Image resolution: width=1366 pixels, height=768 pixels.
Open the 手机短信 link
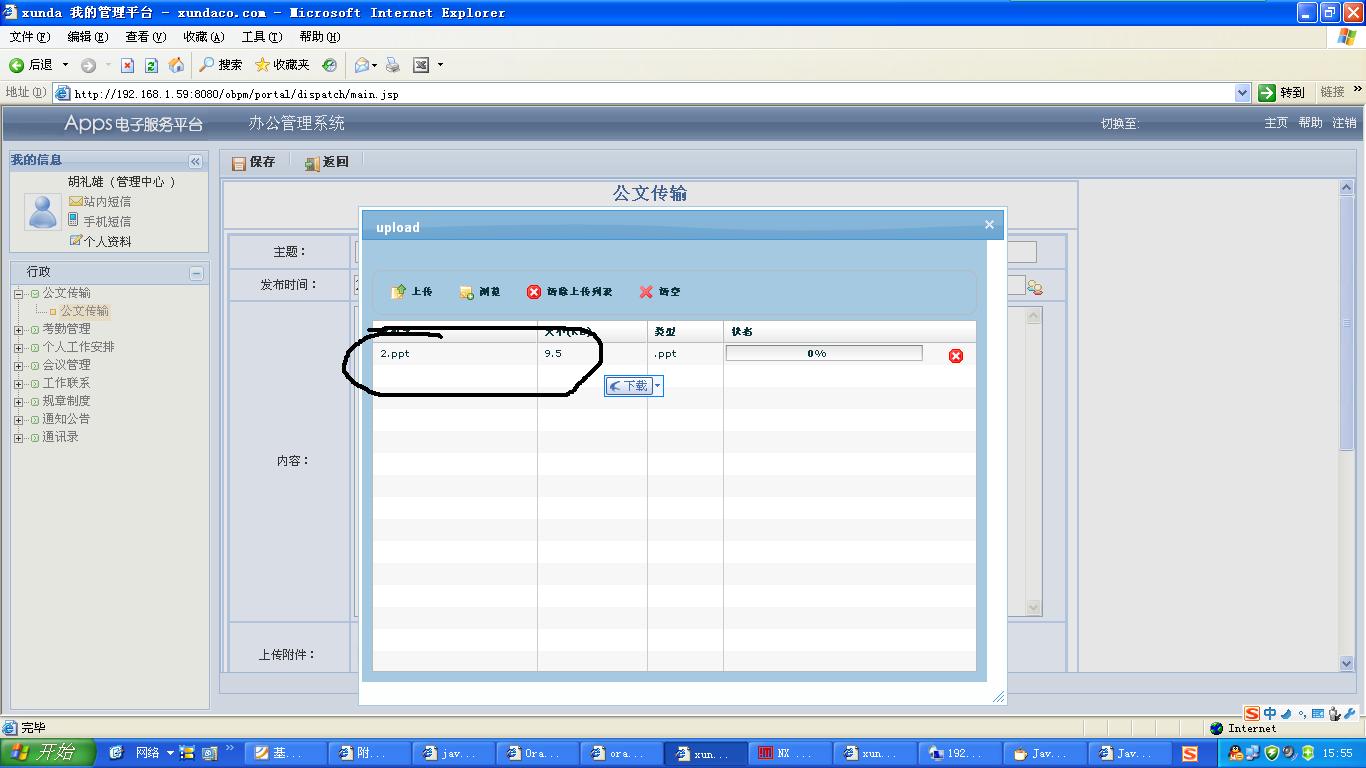[x=107, y=222]
